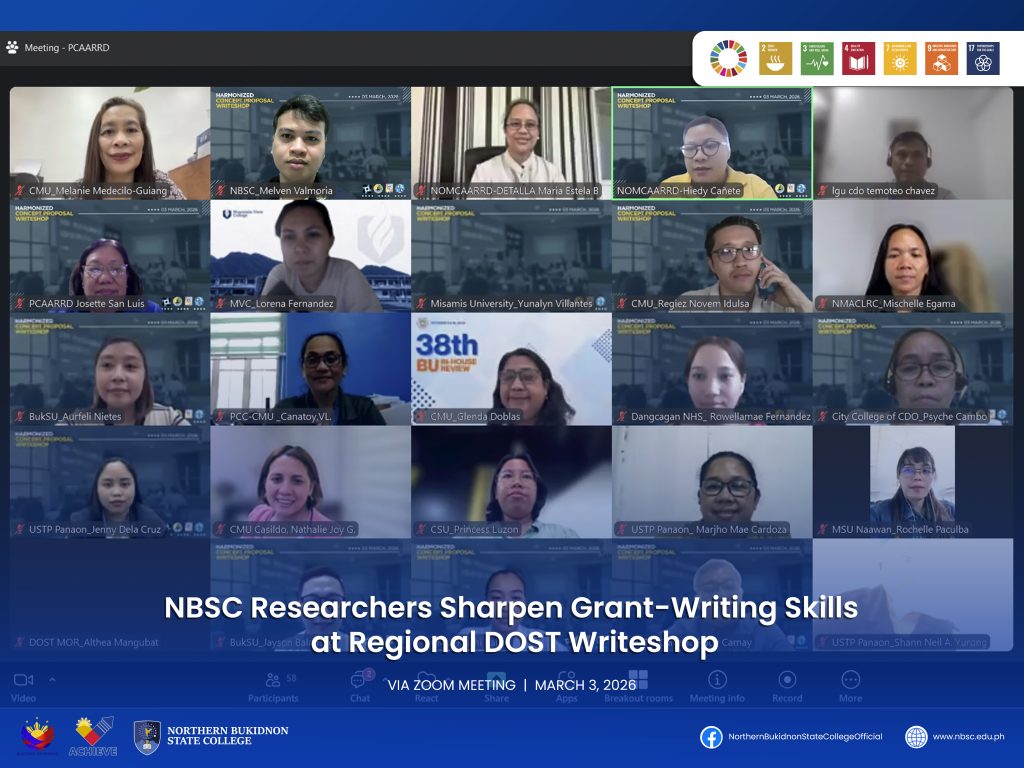Select CMU_Glenda Doblas video tile

(x=511, y=369)
